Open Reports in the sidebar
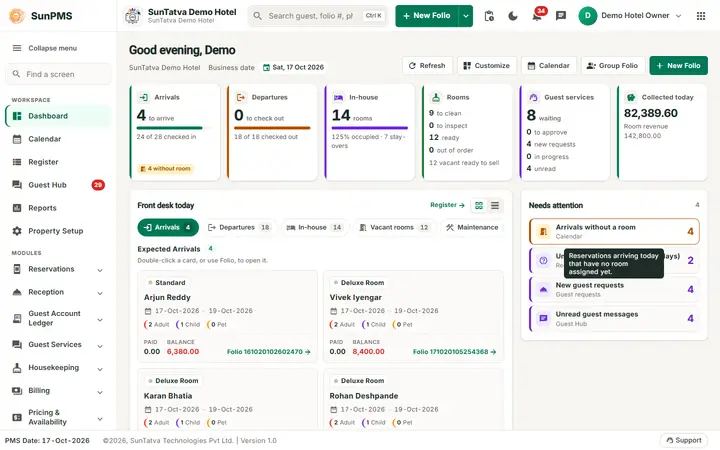 (x=58, y=208)
